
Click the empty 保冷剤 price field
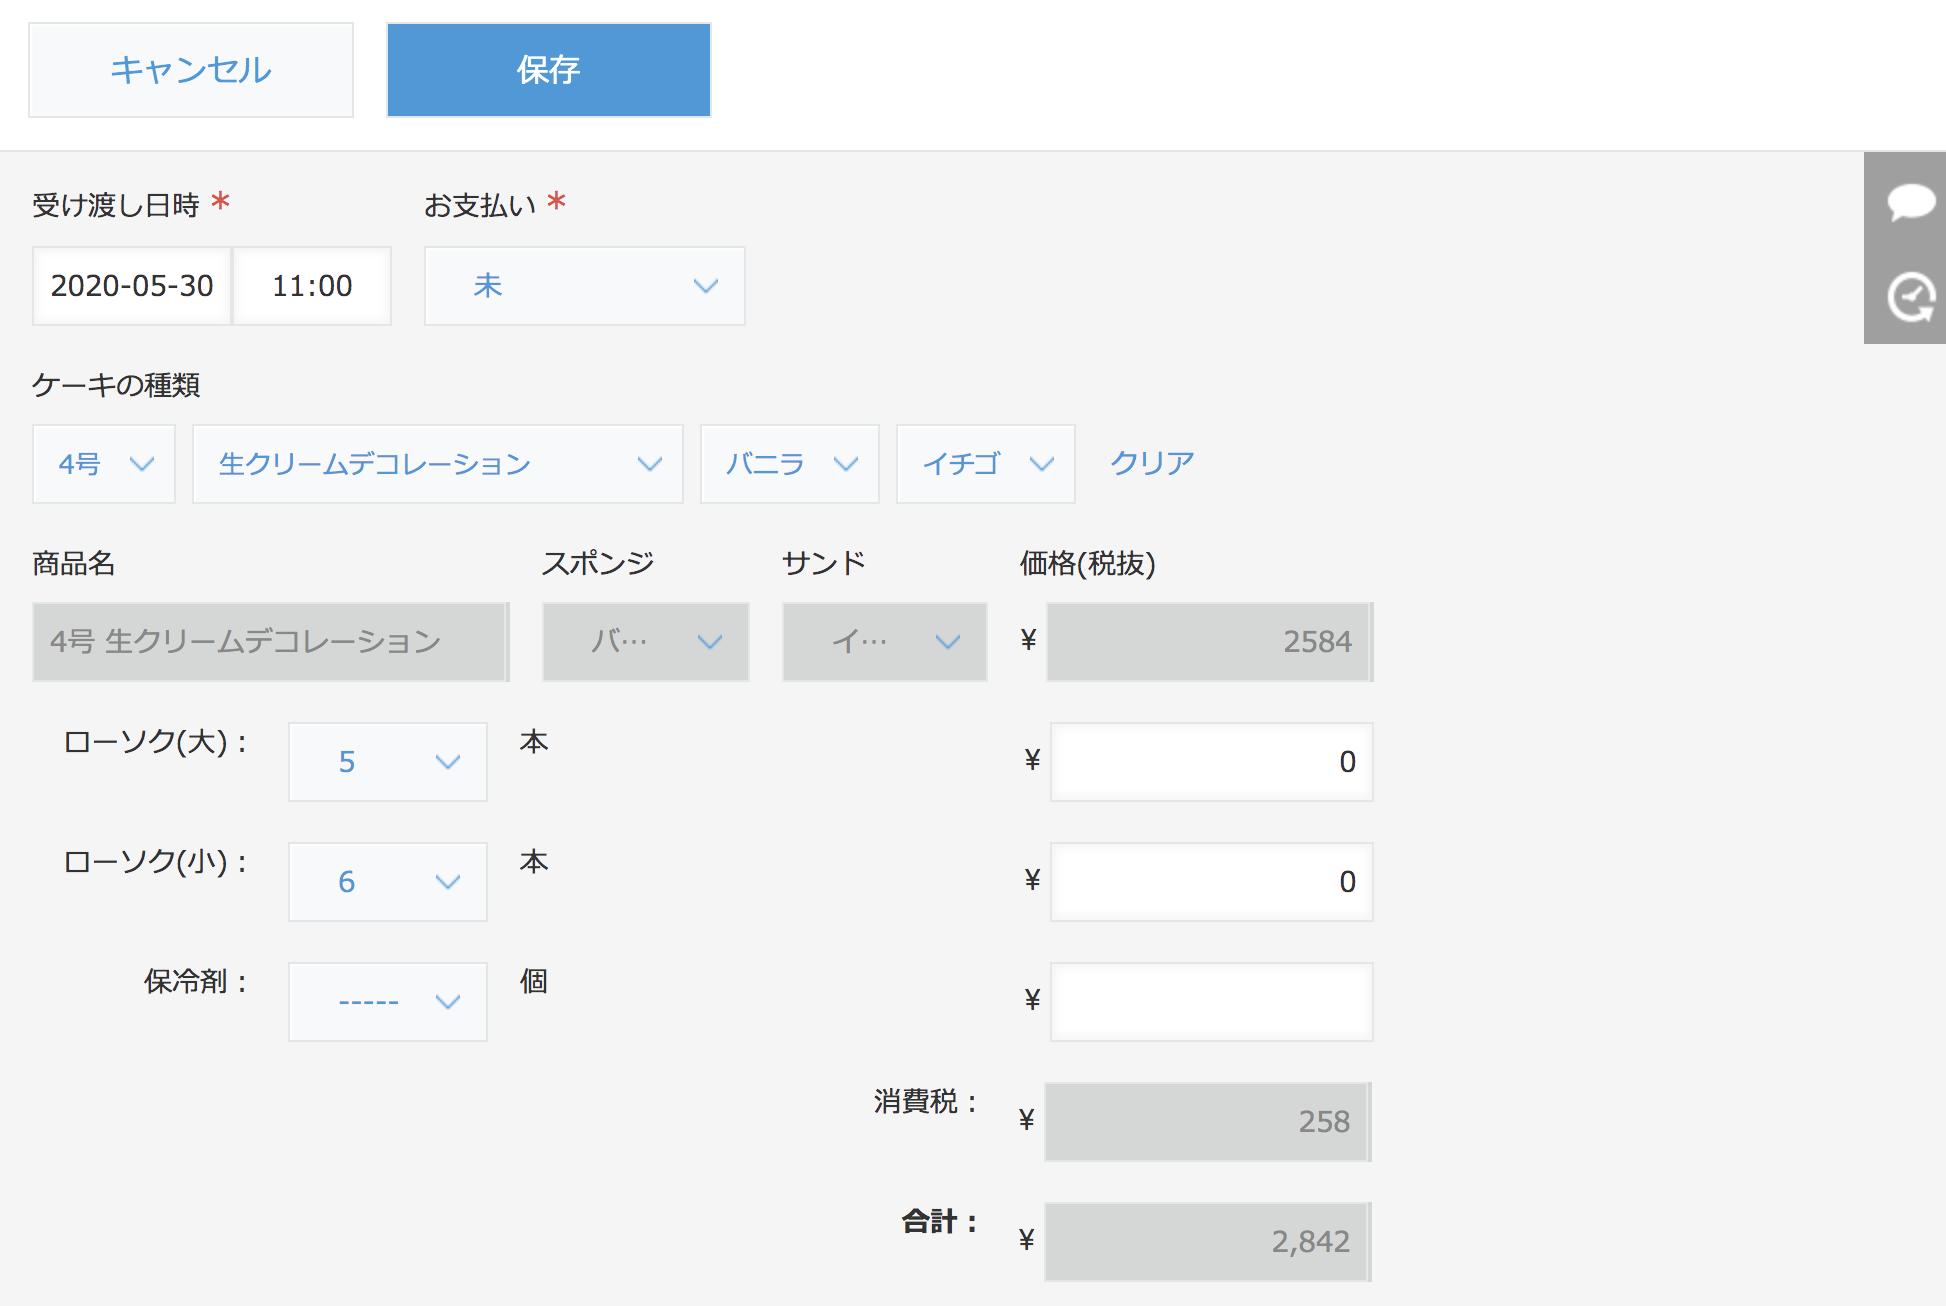(x=1211, y=1002)
